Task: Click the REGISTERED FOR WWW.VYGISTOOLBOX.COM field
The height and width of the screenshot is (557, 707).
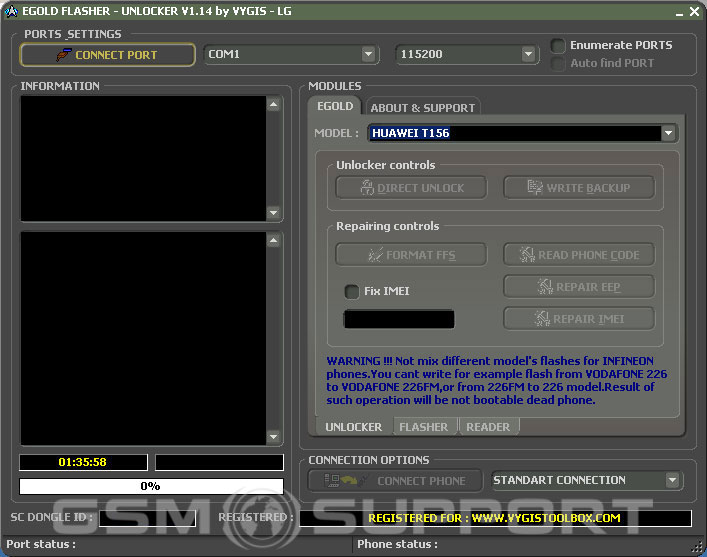Action: click(495, 518)
